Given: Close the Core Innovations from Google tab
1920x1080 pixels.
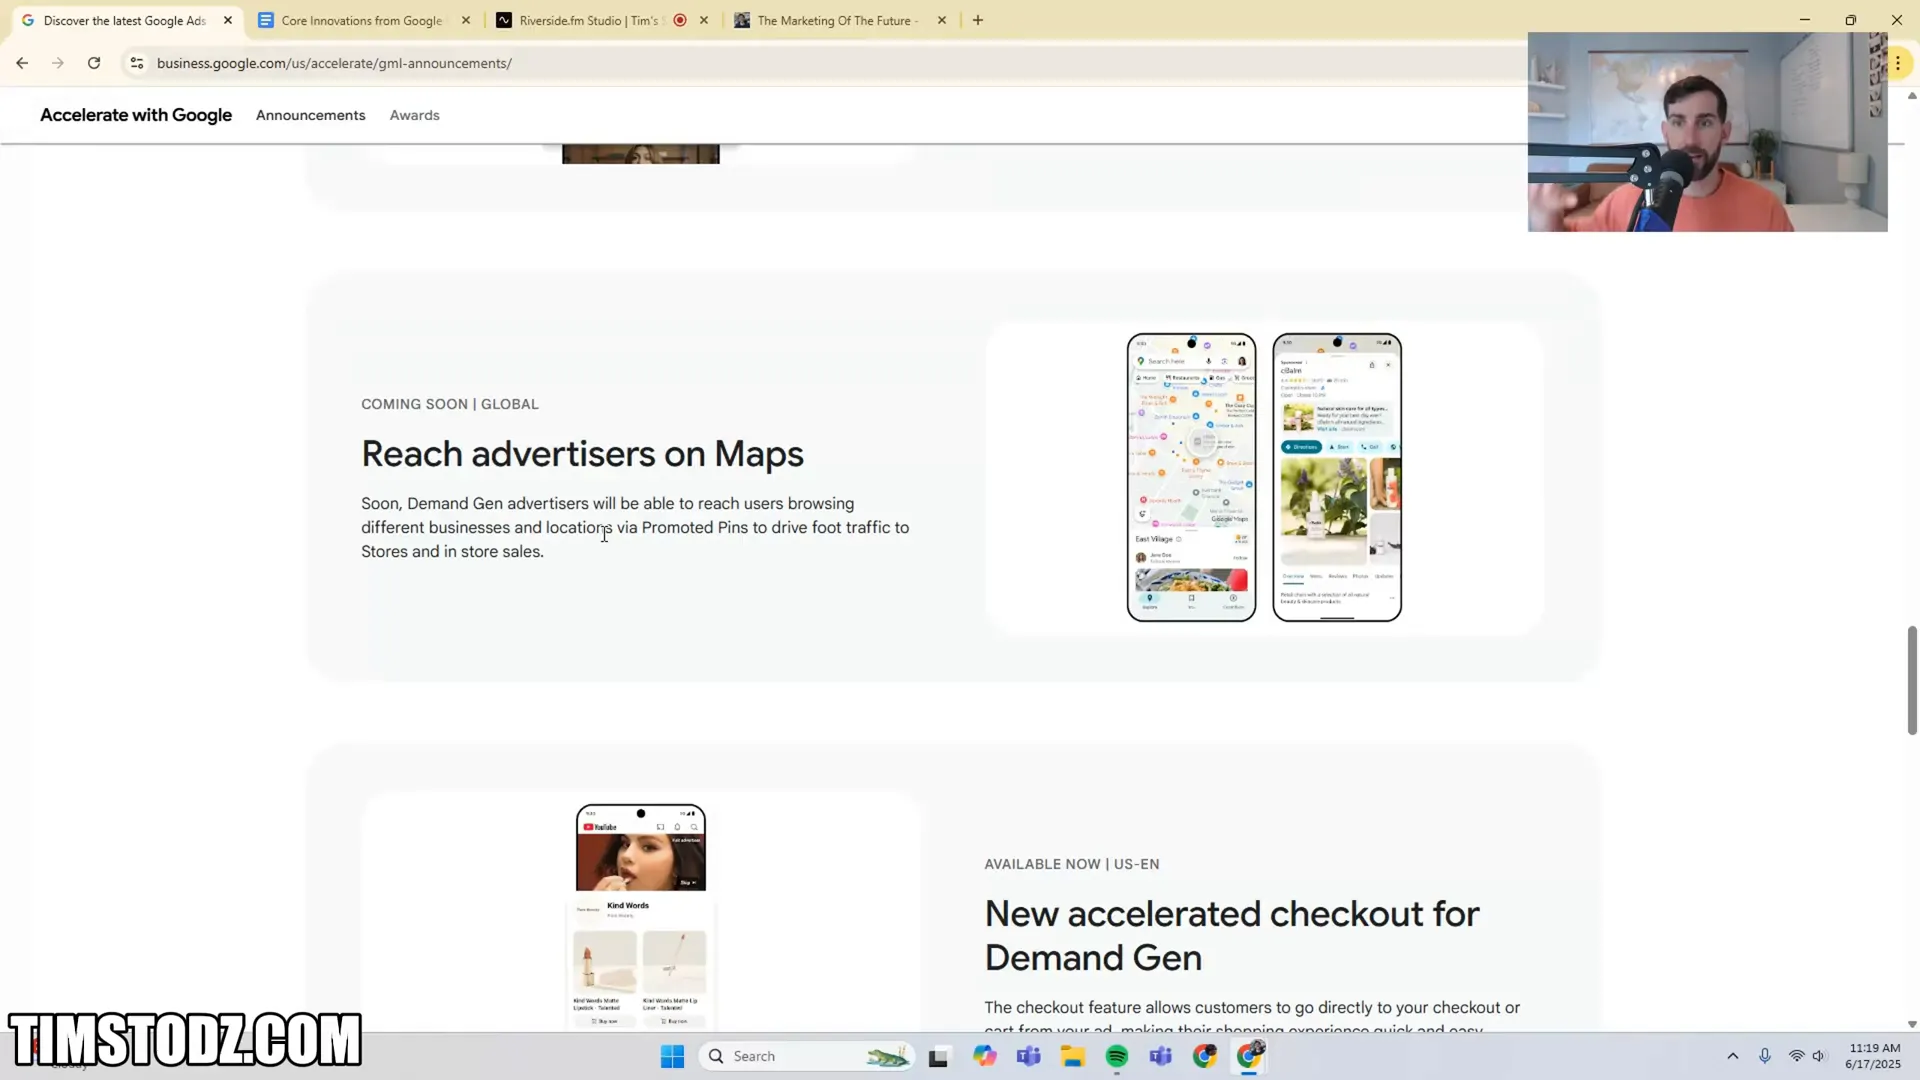Looking at the screenshot, I should (x=466, y=20).
